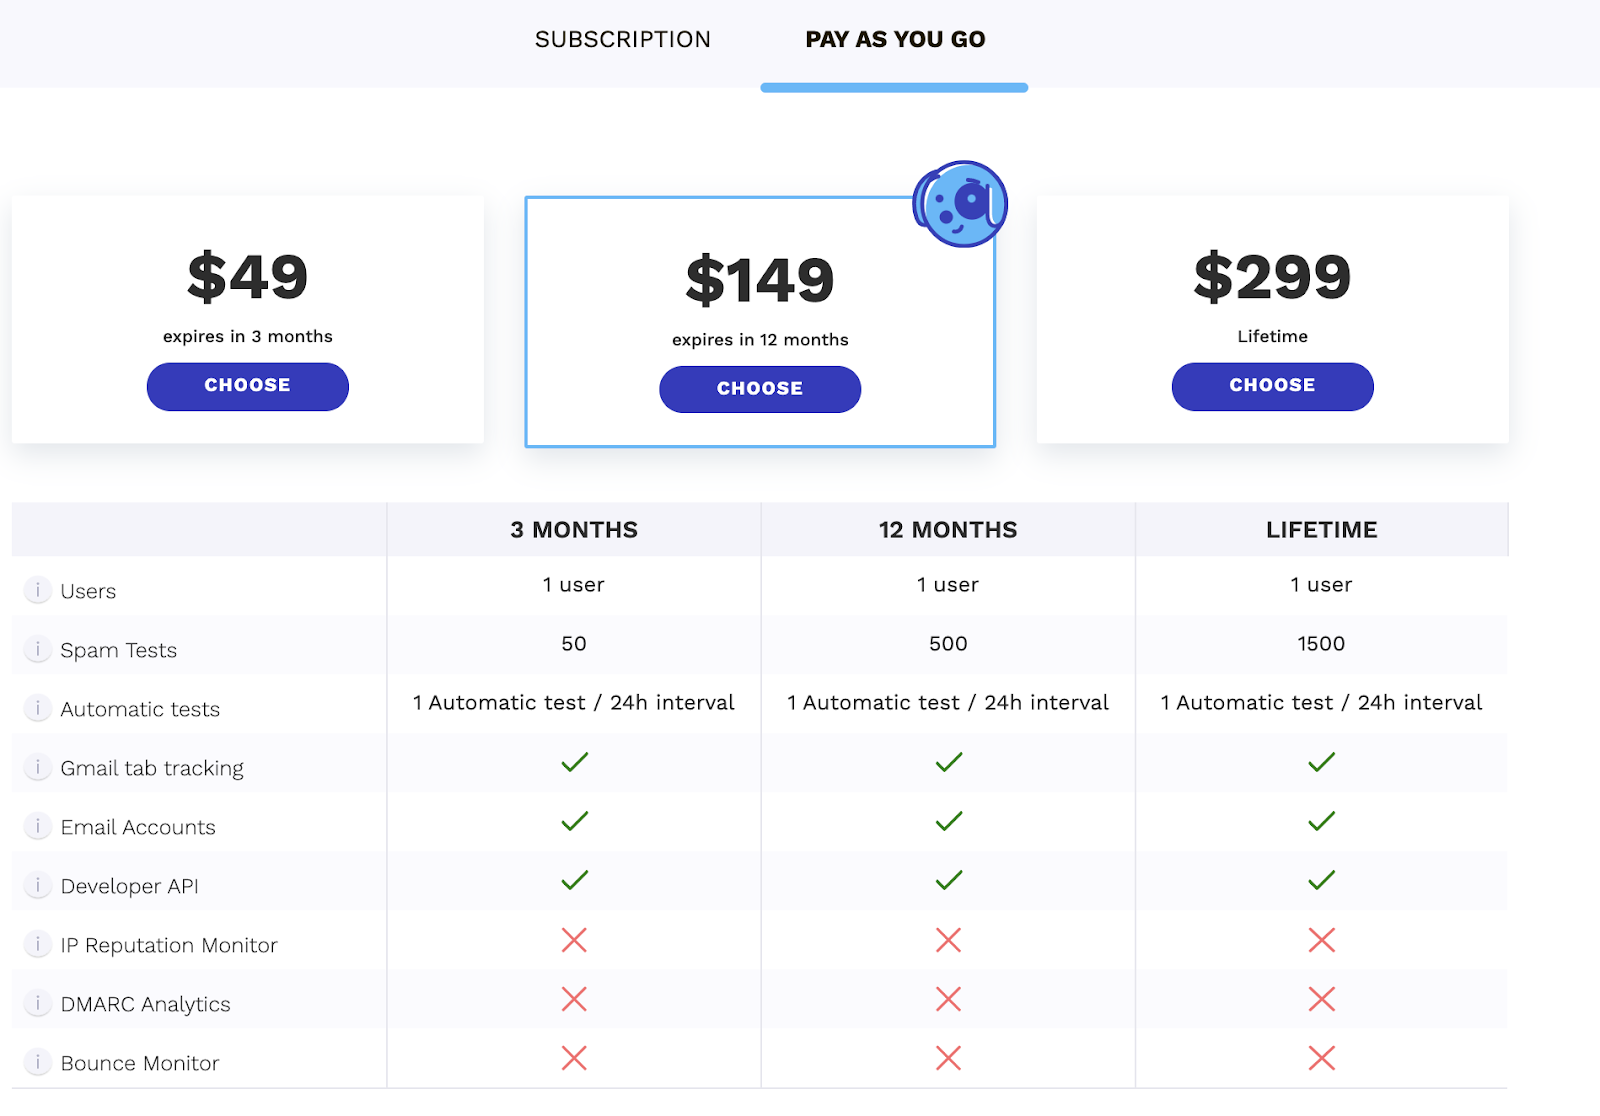
Task: Click the info icon beside Users
Action: (x=37, y=590)
